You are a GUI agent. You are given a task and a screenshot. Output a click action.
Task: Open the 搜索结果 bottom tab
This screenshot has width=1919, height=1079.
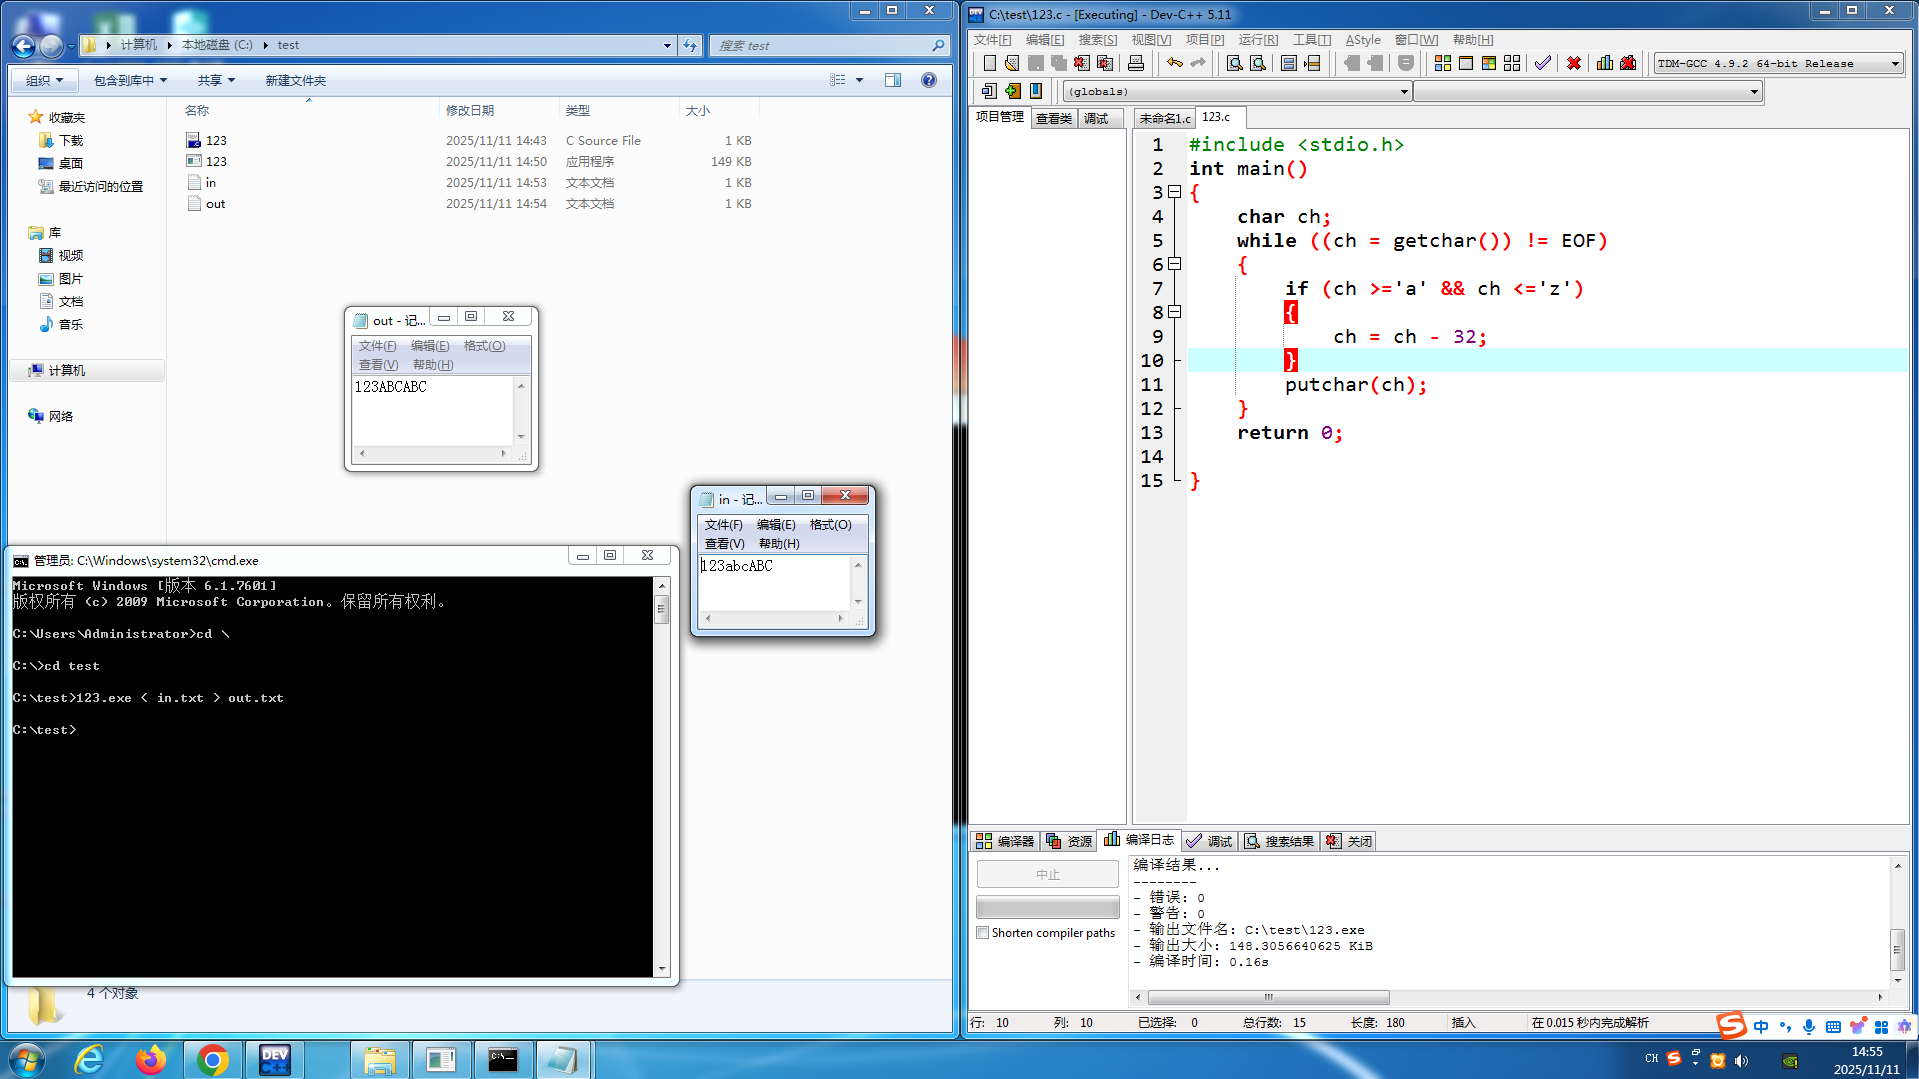tap(1279, 841)
